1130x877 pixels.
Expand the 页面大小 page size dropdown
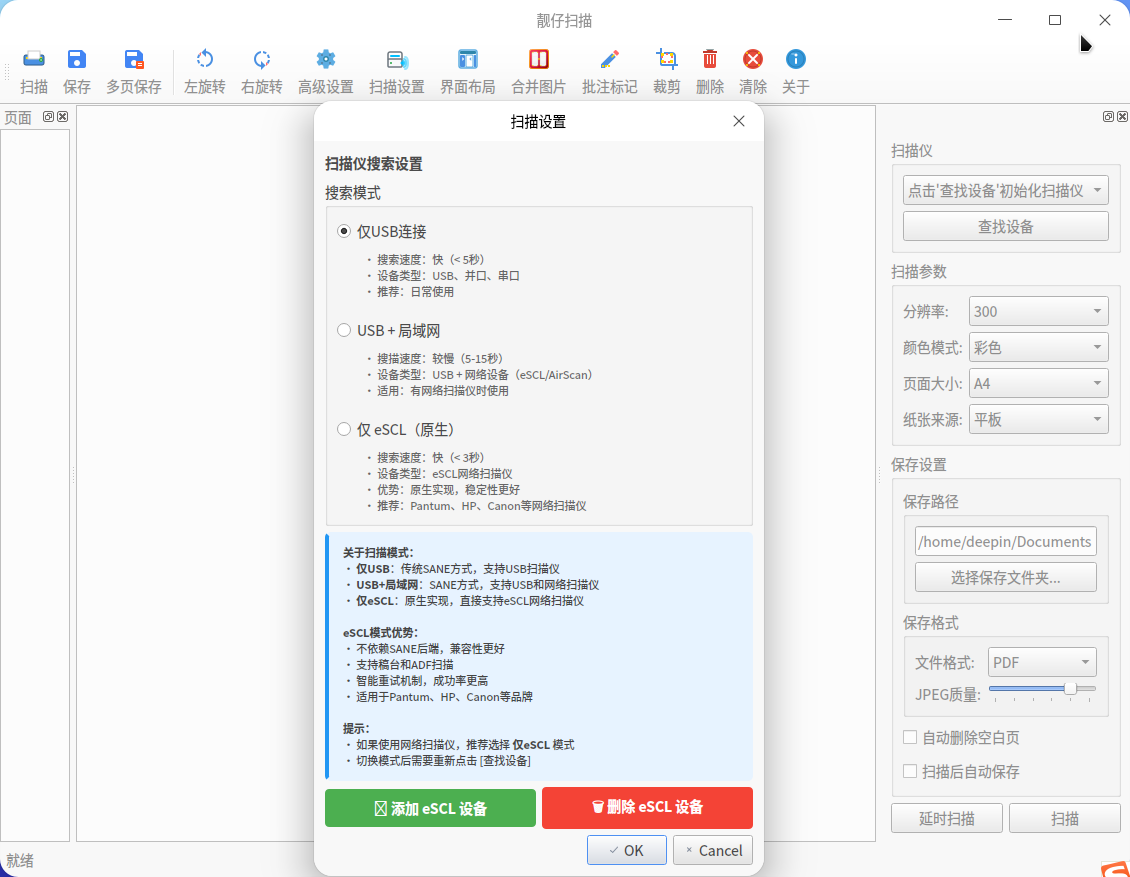click(1038, 383)
